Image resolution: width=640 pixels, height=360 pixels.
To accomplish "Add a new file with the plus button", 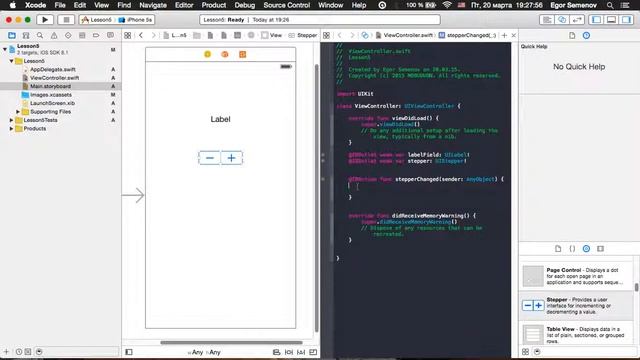I will (x=6, y=351).
